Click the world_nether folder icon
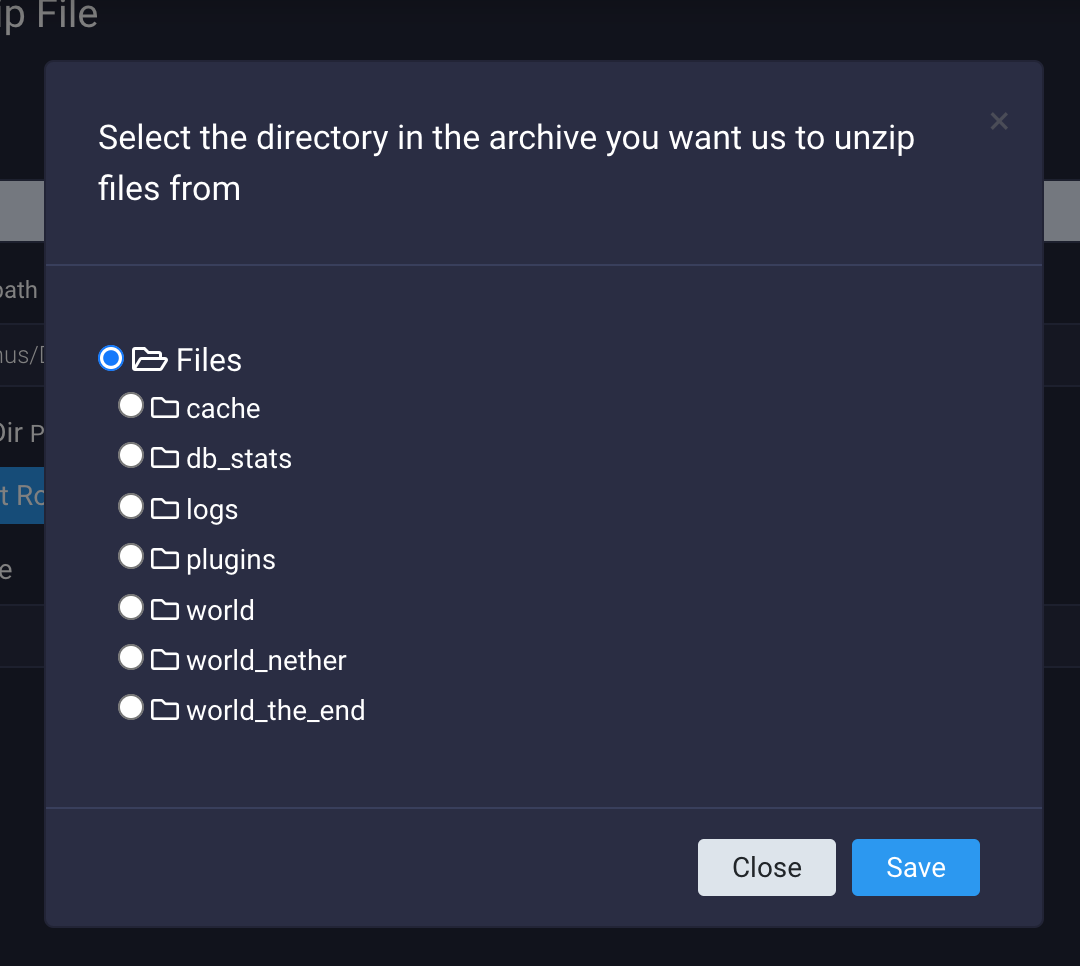Viewport: 1080px width, 966px height. [165, 660]
